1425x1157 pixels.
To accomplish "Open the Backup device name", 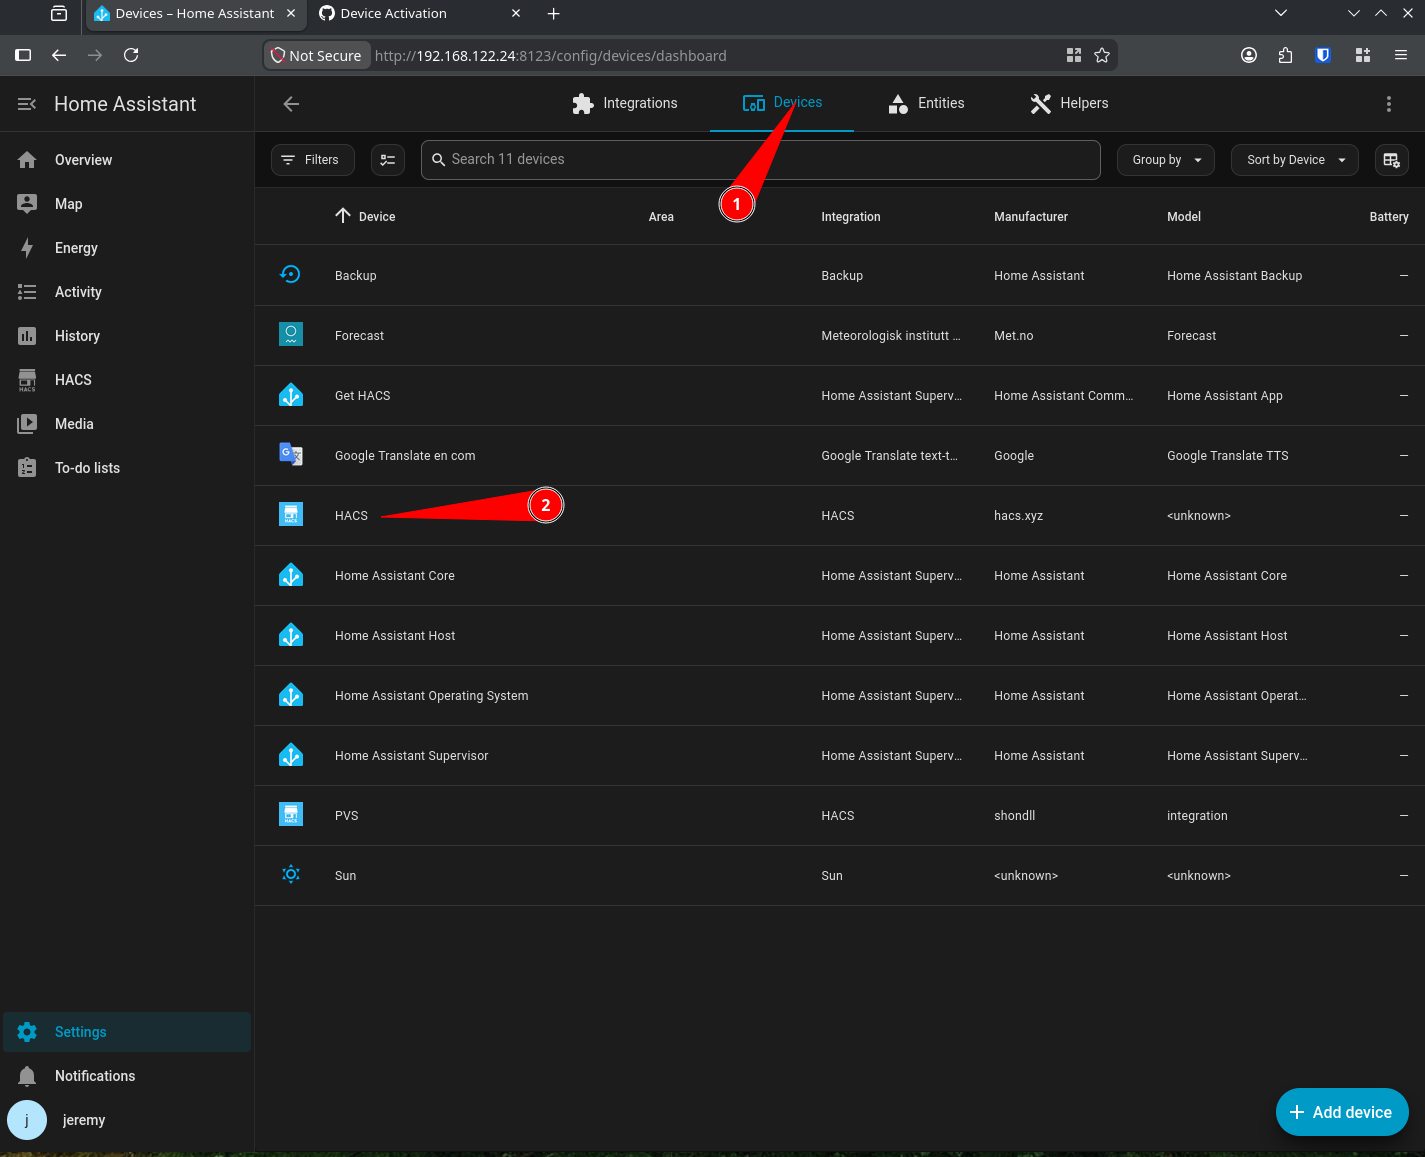I will point(356,276).
